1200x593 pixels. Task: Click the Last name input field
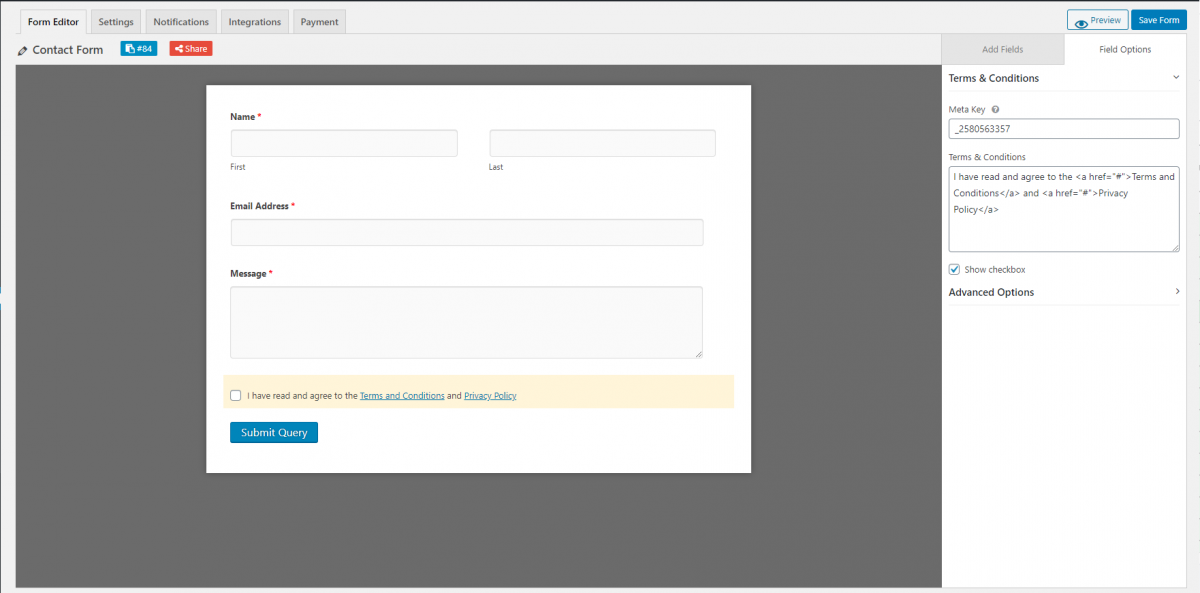tap(602, 143)
